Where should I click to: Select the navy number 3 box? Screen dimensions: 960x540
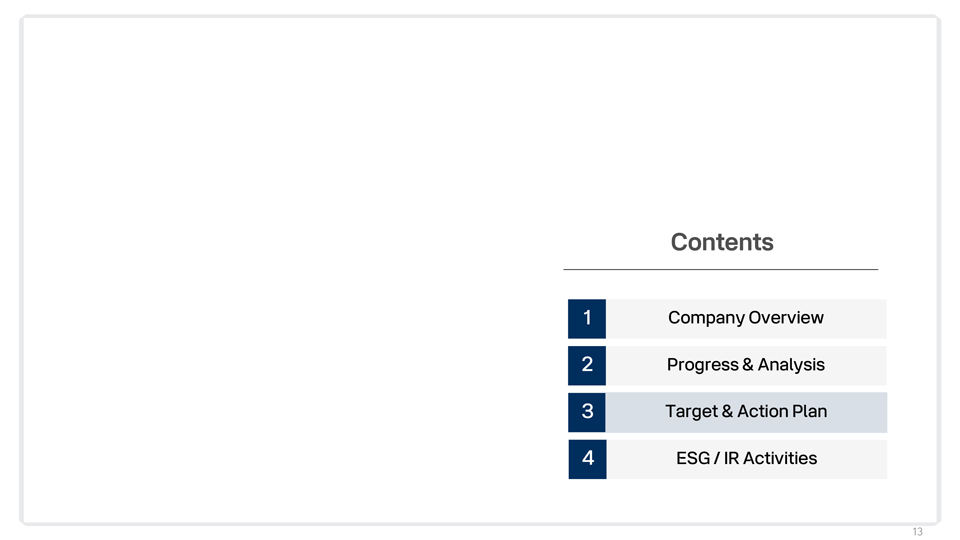587,412
